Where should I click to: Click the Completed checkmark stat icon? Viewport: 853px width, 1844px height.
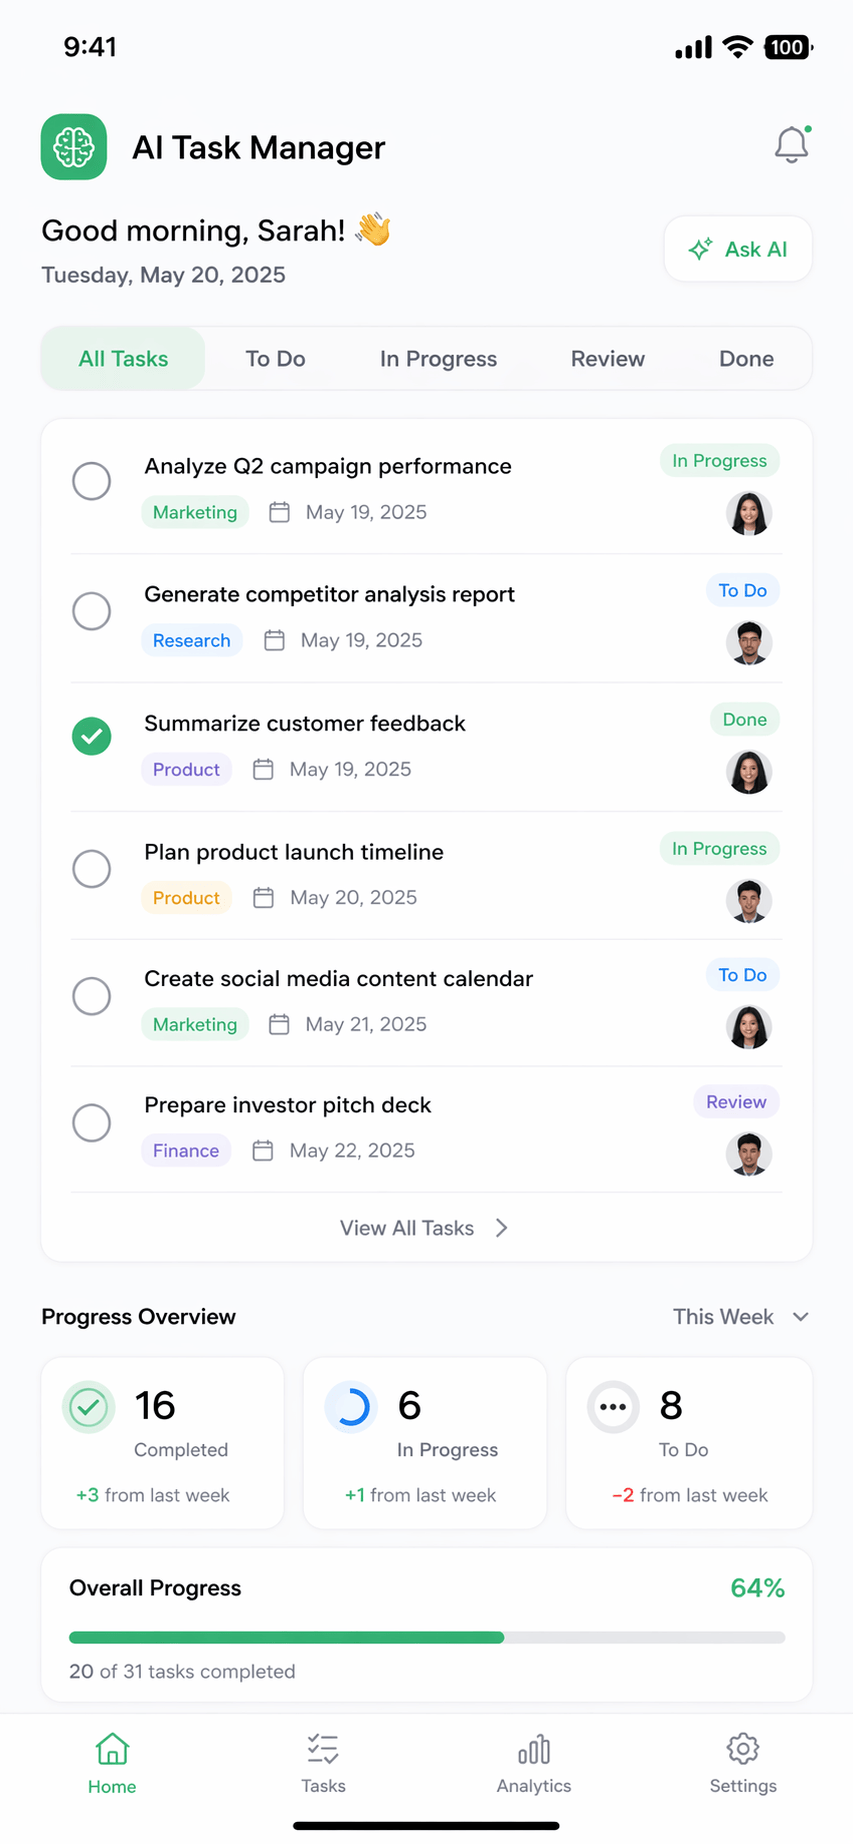point(89,1408)
